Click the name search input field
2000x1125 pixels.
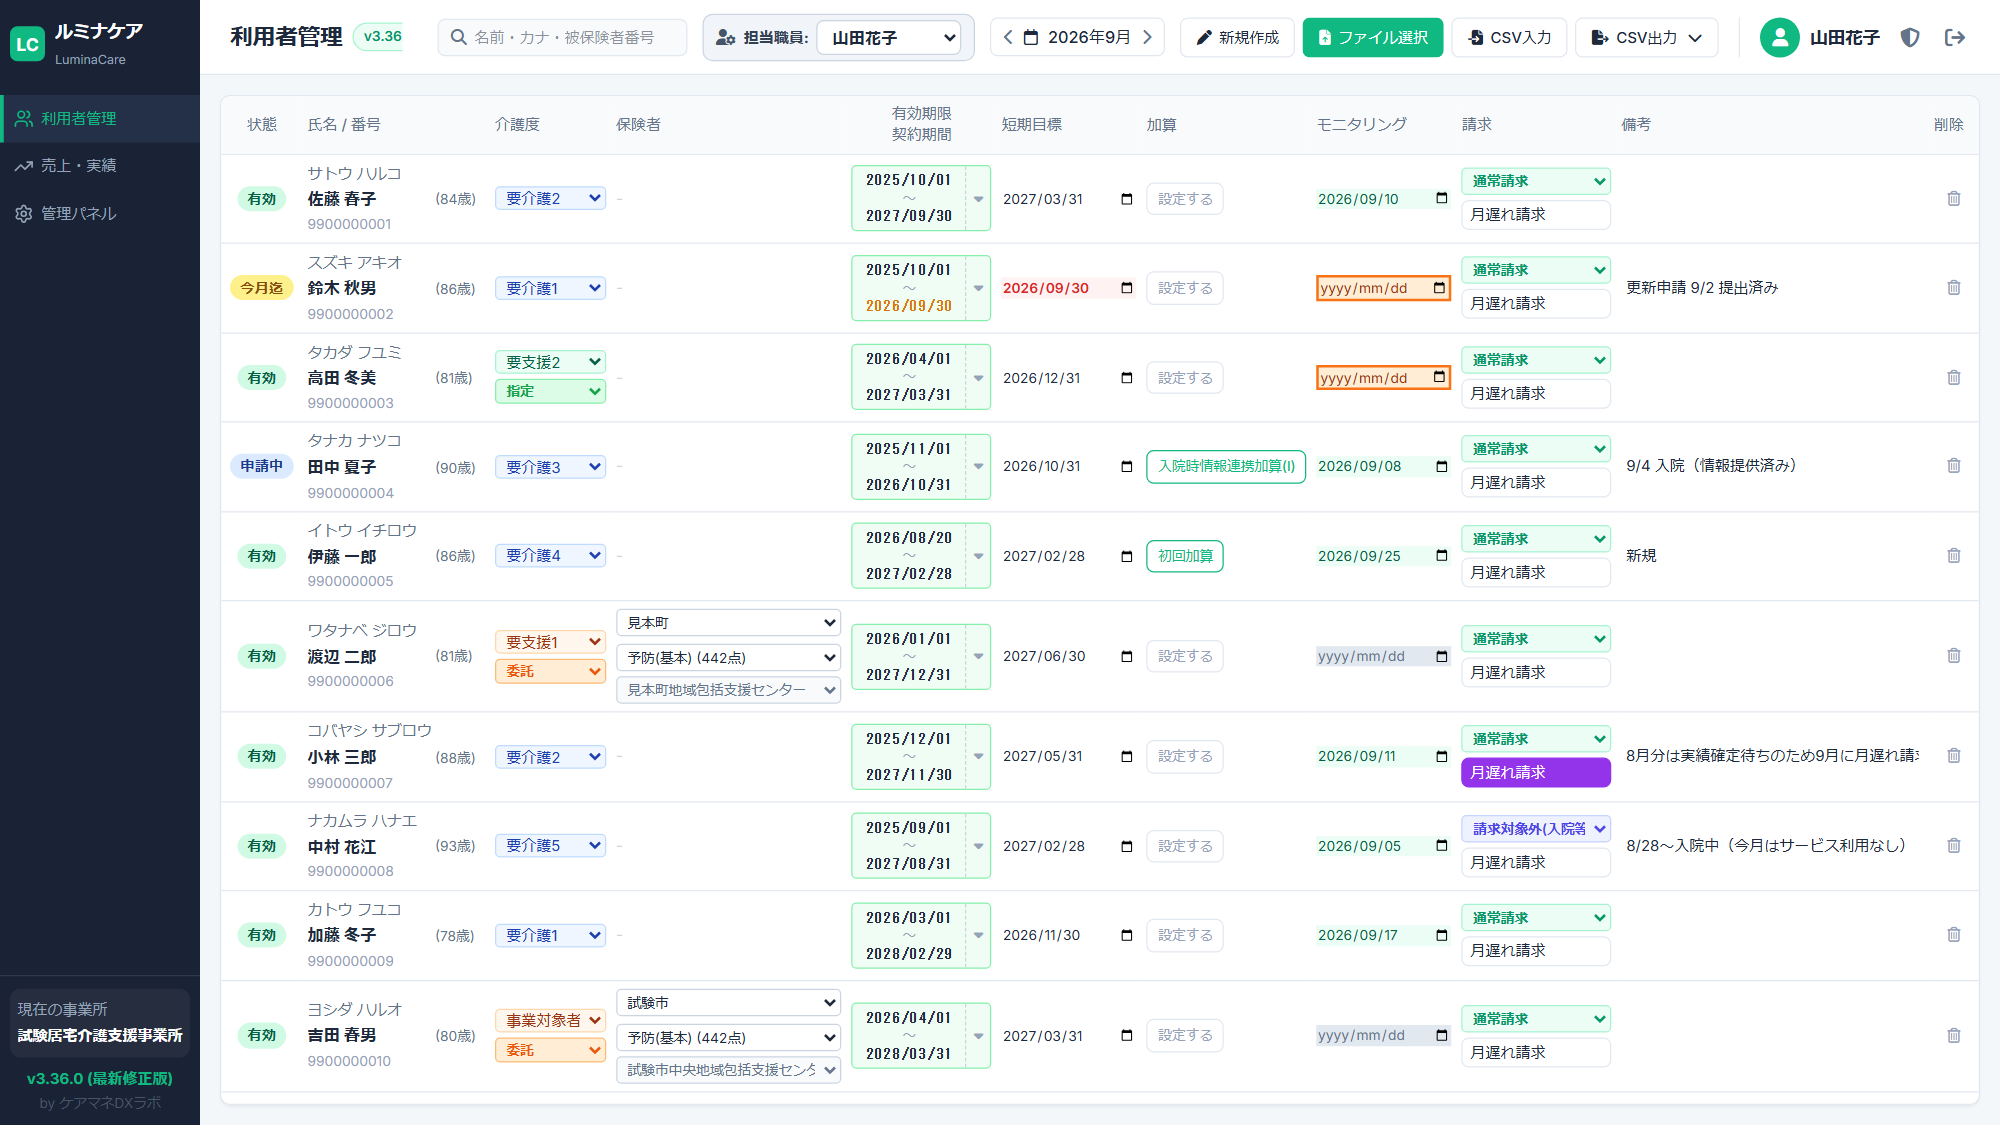(x=562, y=38)
